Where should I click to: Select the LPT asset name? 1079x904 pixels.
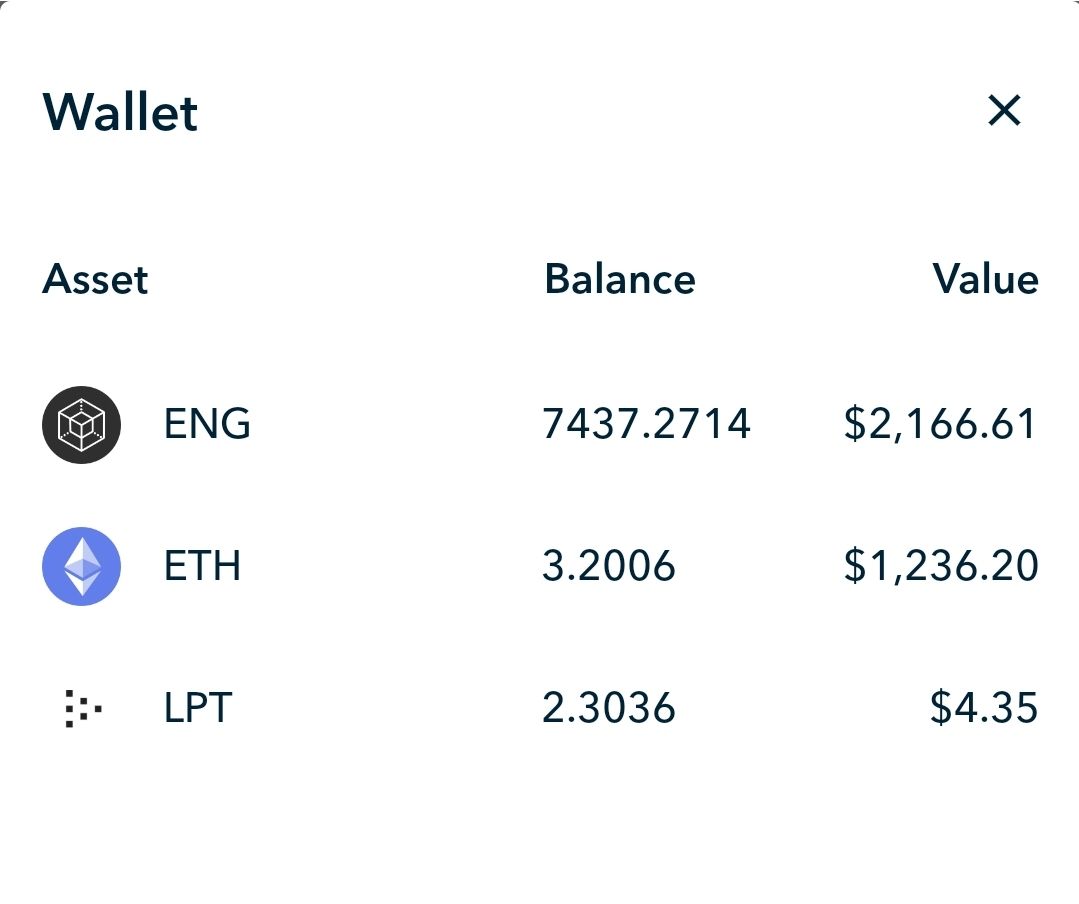pos(197,708)
